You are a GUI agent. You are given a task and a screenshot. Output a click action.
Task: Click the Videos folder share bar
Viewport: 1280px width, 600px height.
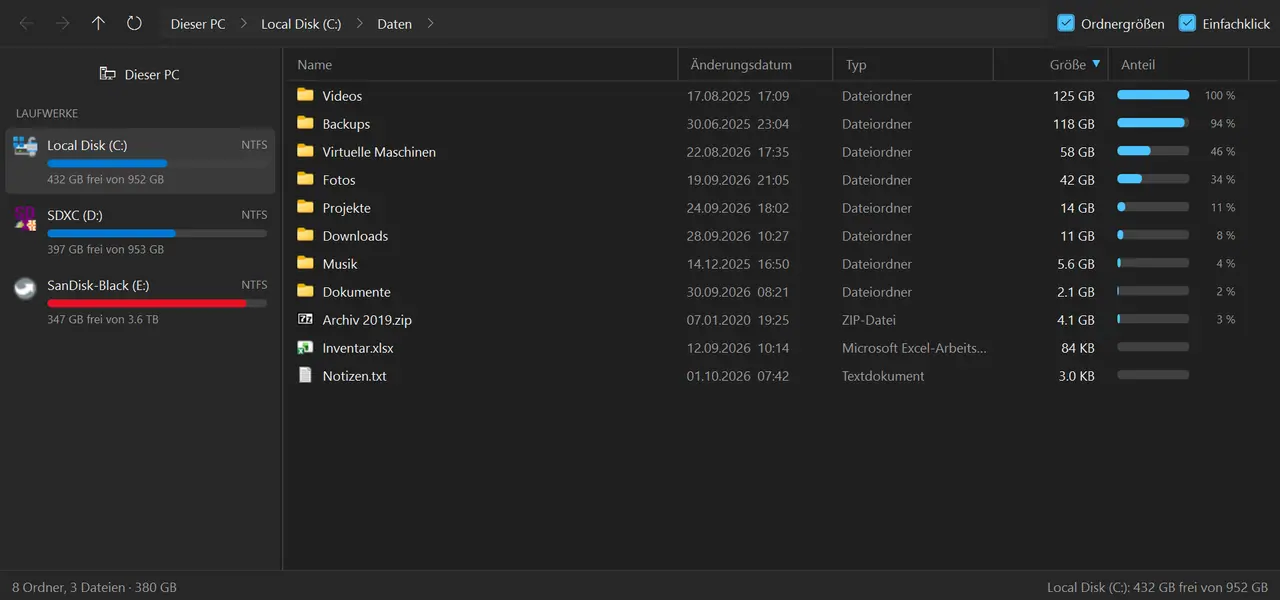pos(1153,95)
